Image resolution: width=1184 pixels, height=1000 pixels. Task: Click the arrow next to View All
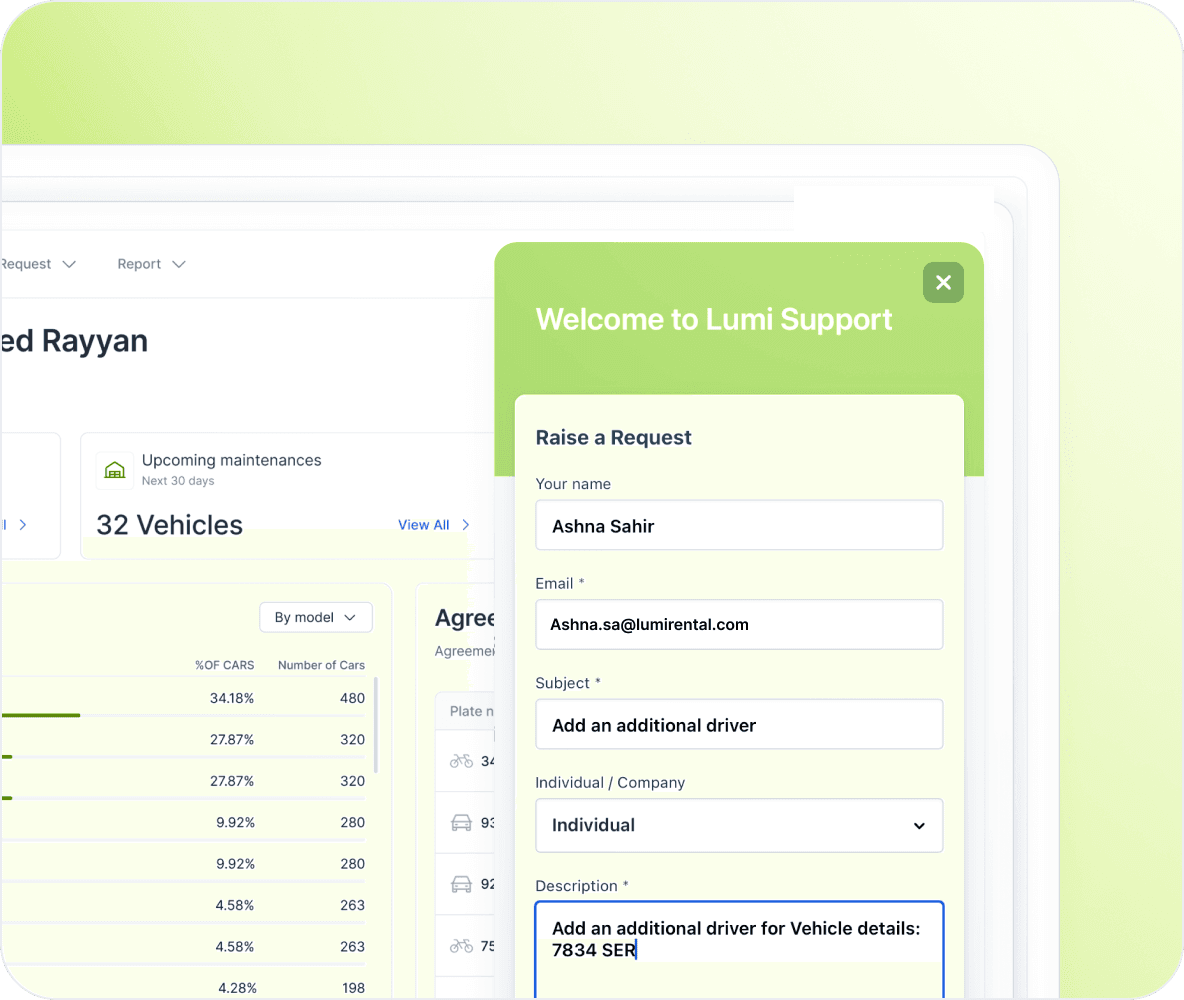tap(466, 525)
